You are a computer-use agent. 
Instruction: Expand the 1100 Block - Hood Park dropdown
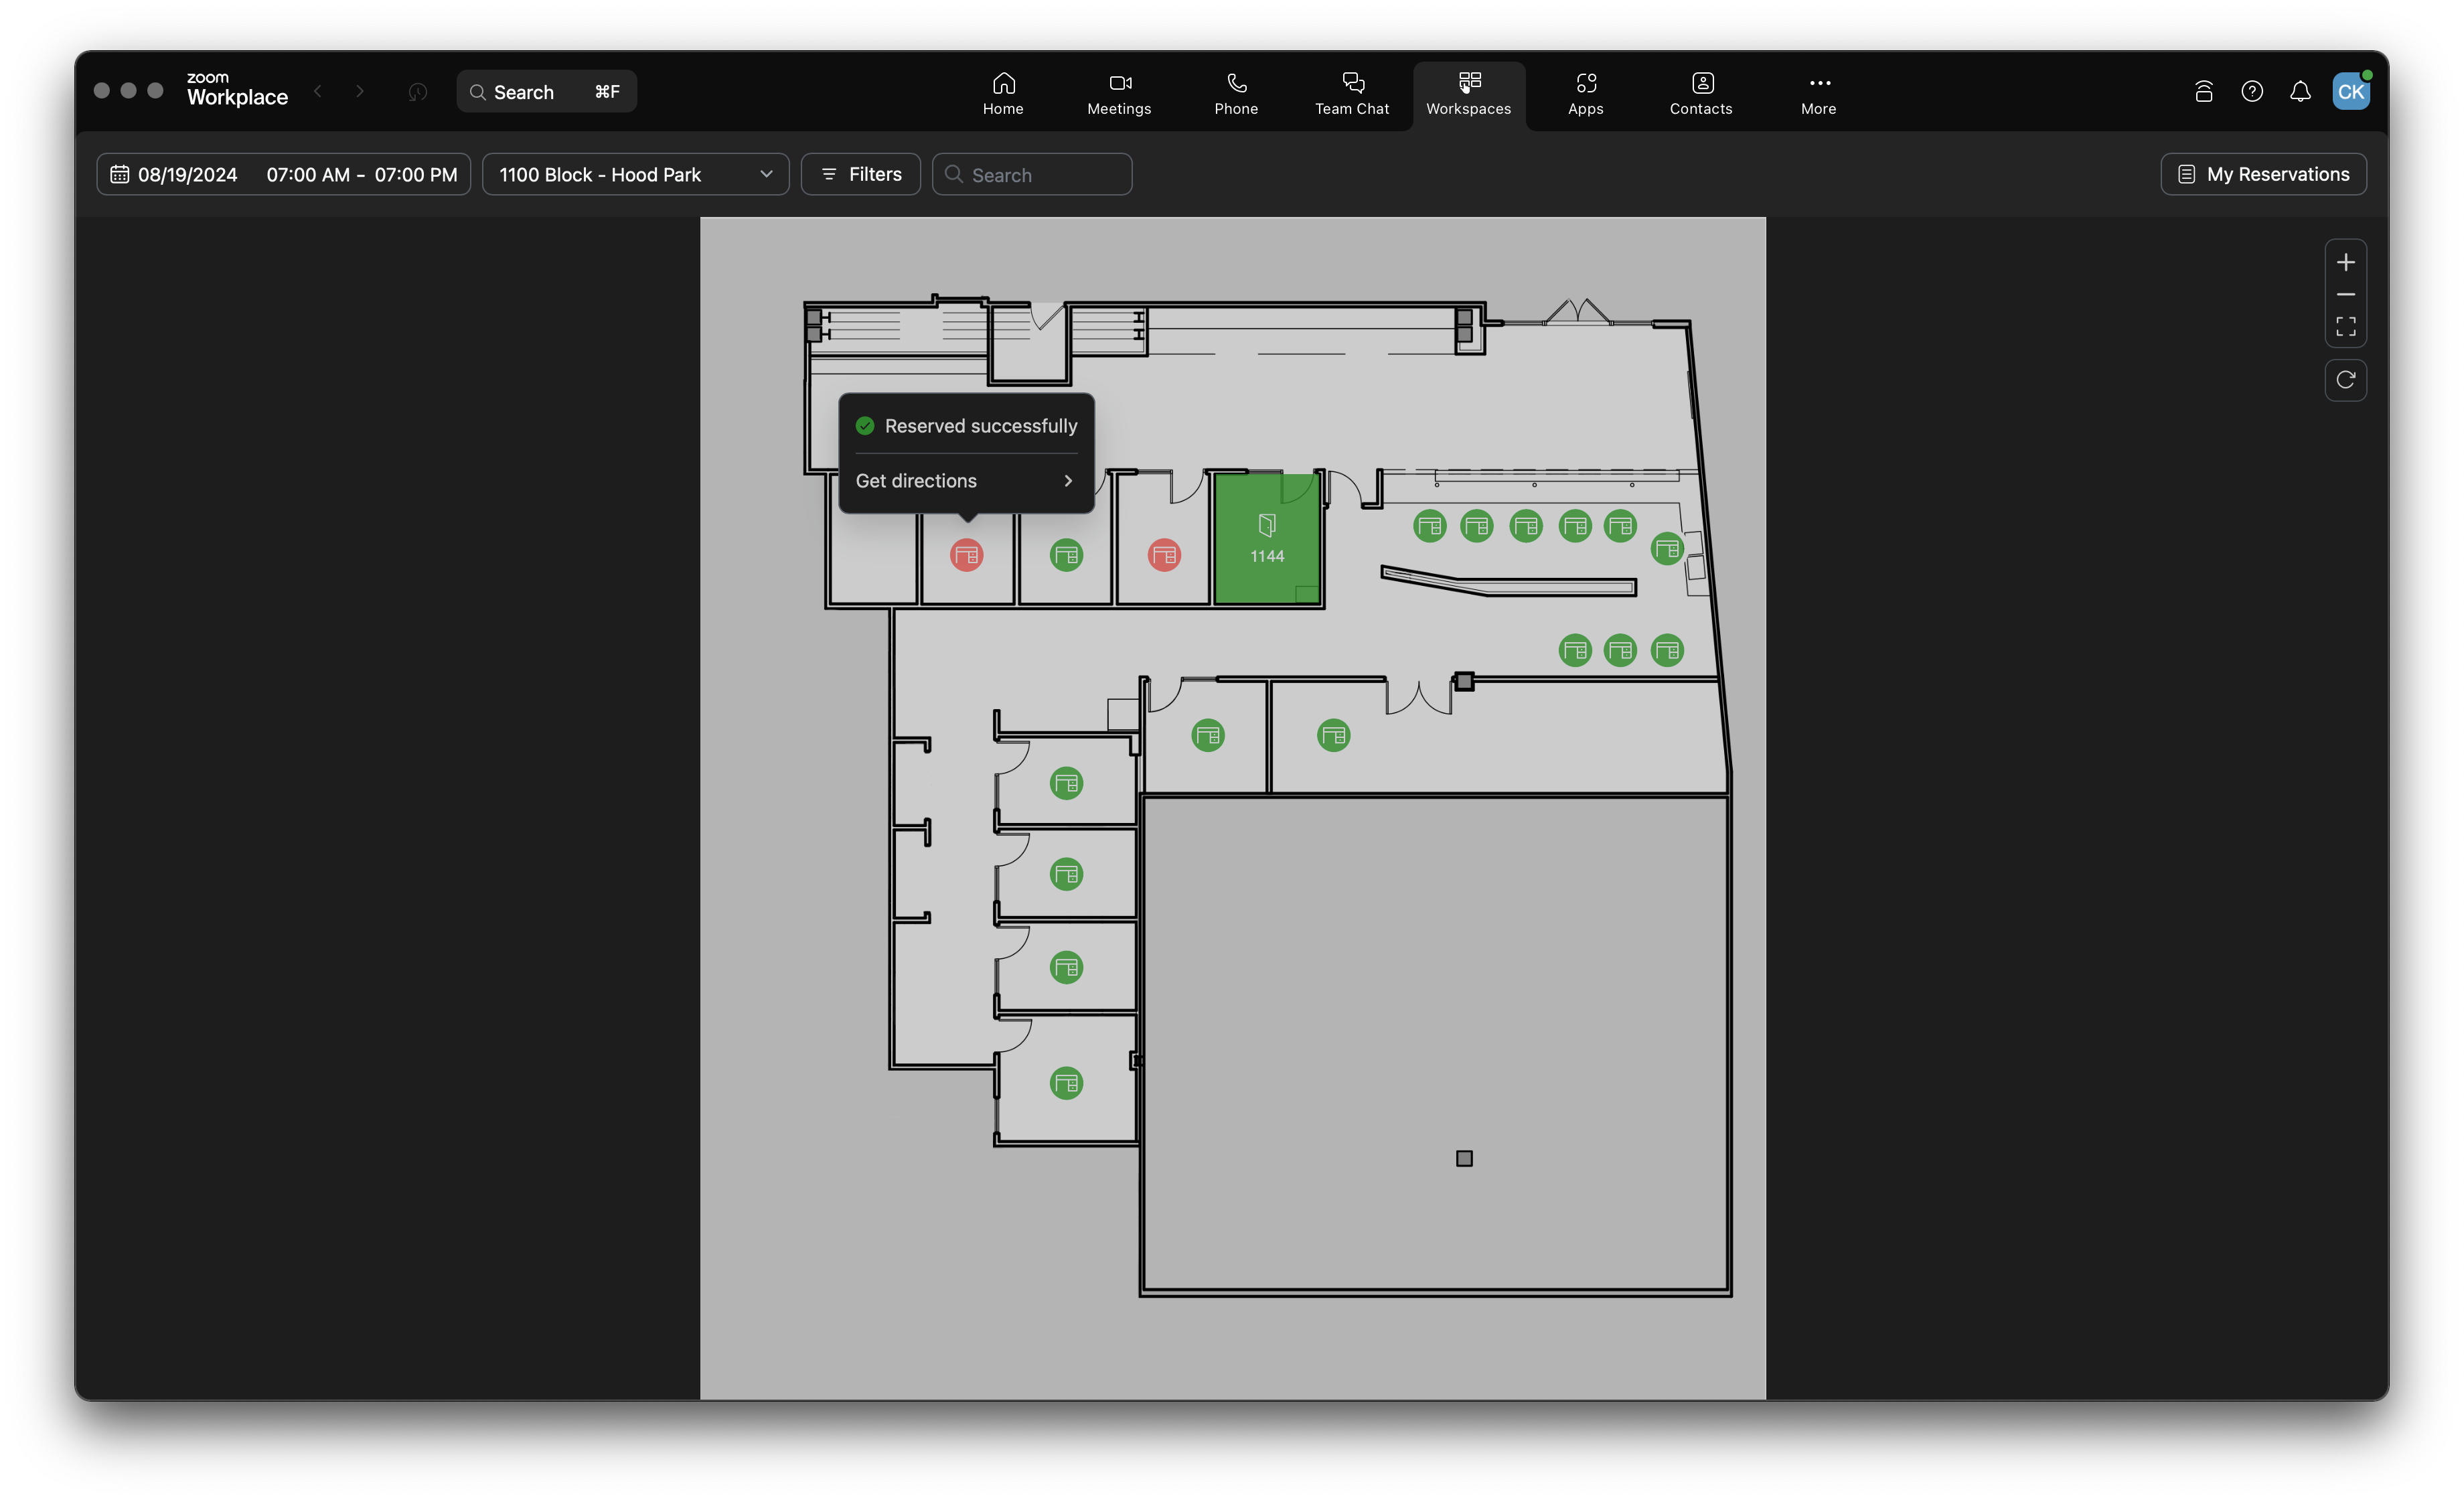(635, 174)
